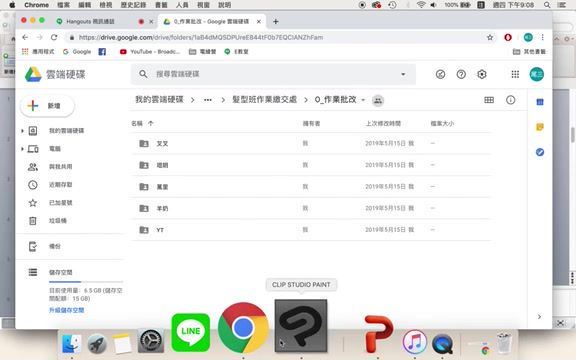This screenshot has width=576, height=360.
Task: Reverse the name sort direction arrow
Action: click(151, 123)
